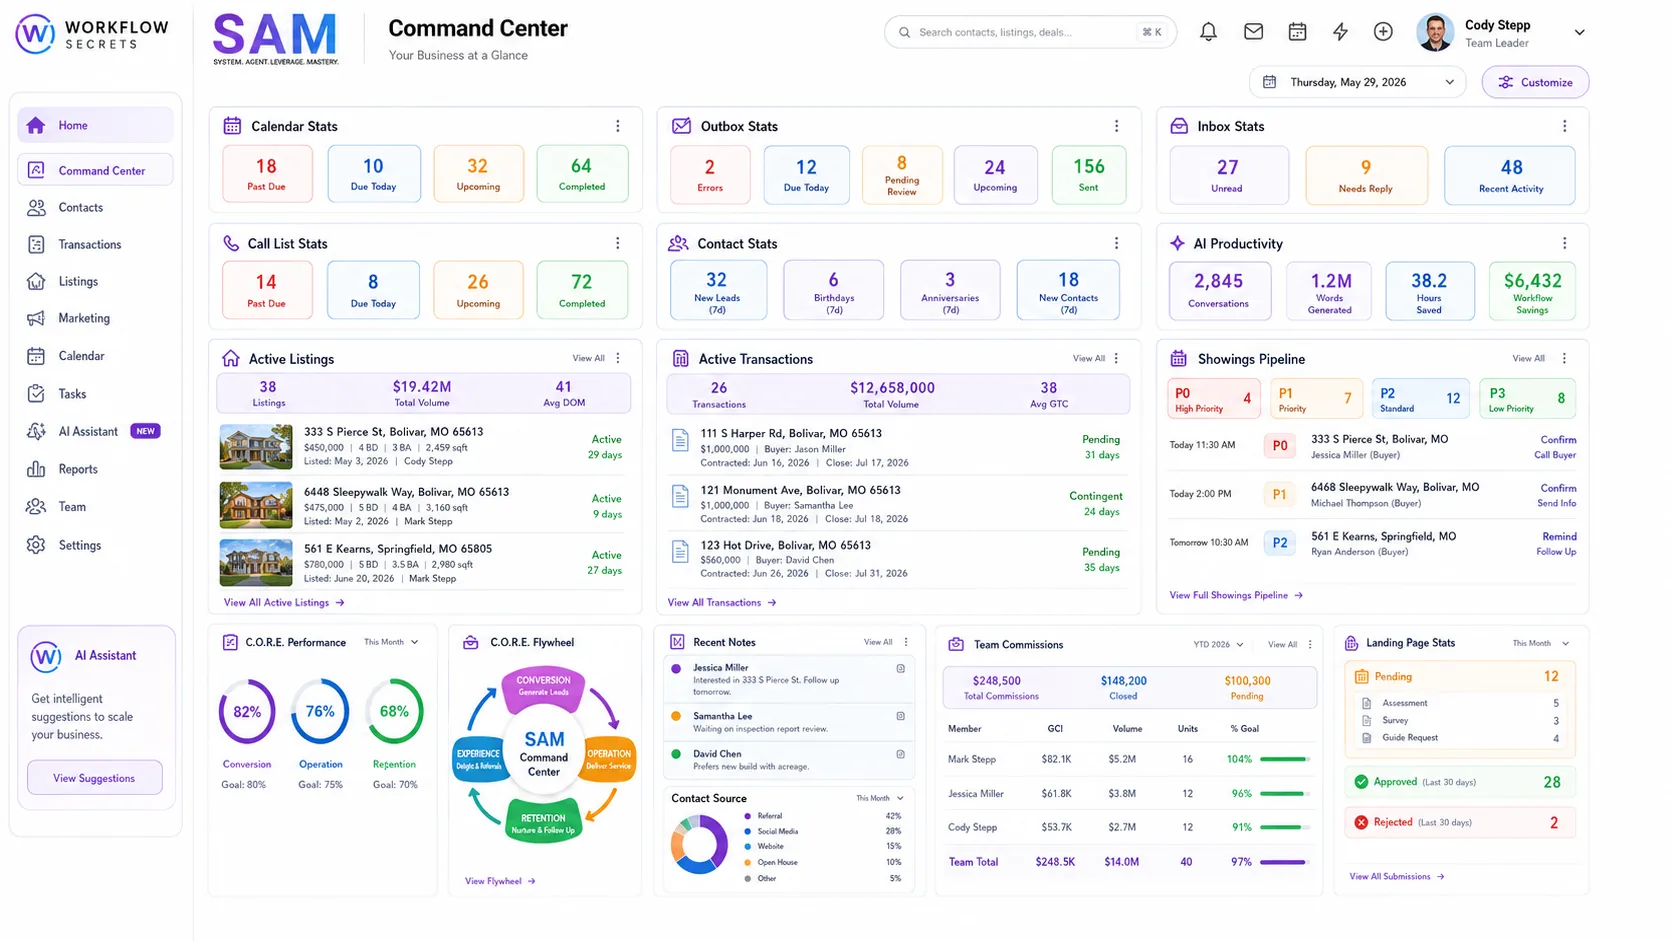Open the mail envelope icon in header
This screenshot has width=1672, height=941.
(x=1253, y=32)
